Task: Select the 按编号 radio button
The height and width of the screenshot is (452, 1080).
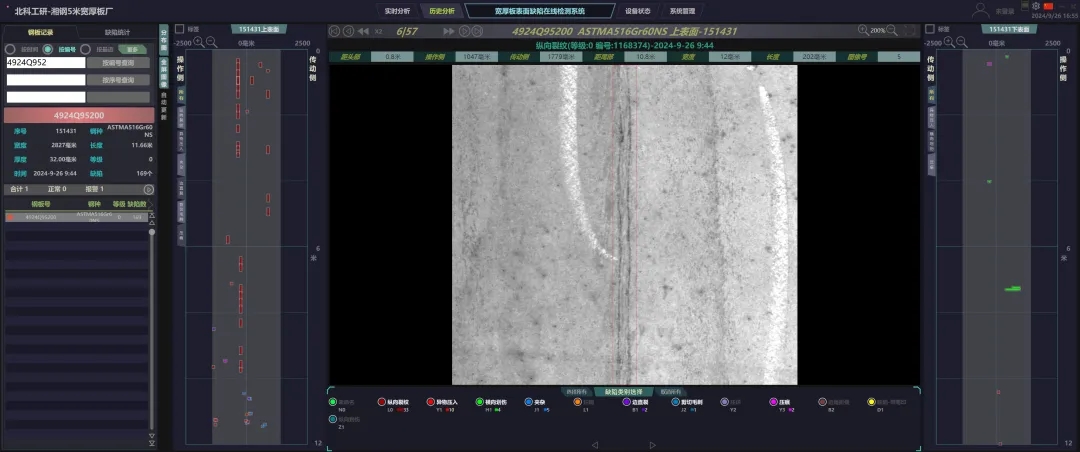Action: pyautogui.click(x=47, y=49)
